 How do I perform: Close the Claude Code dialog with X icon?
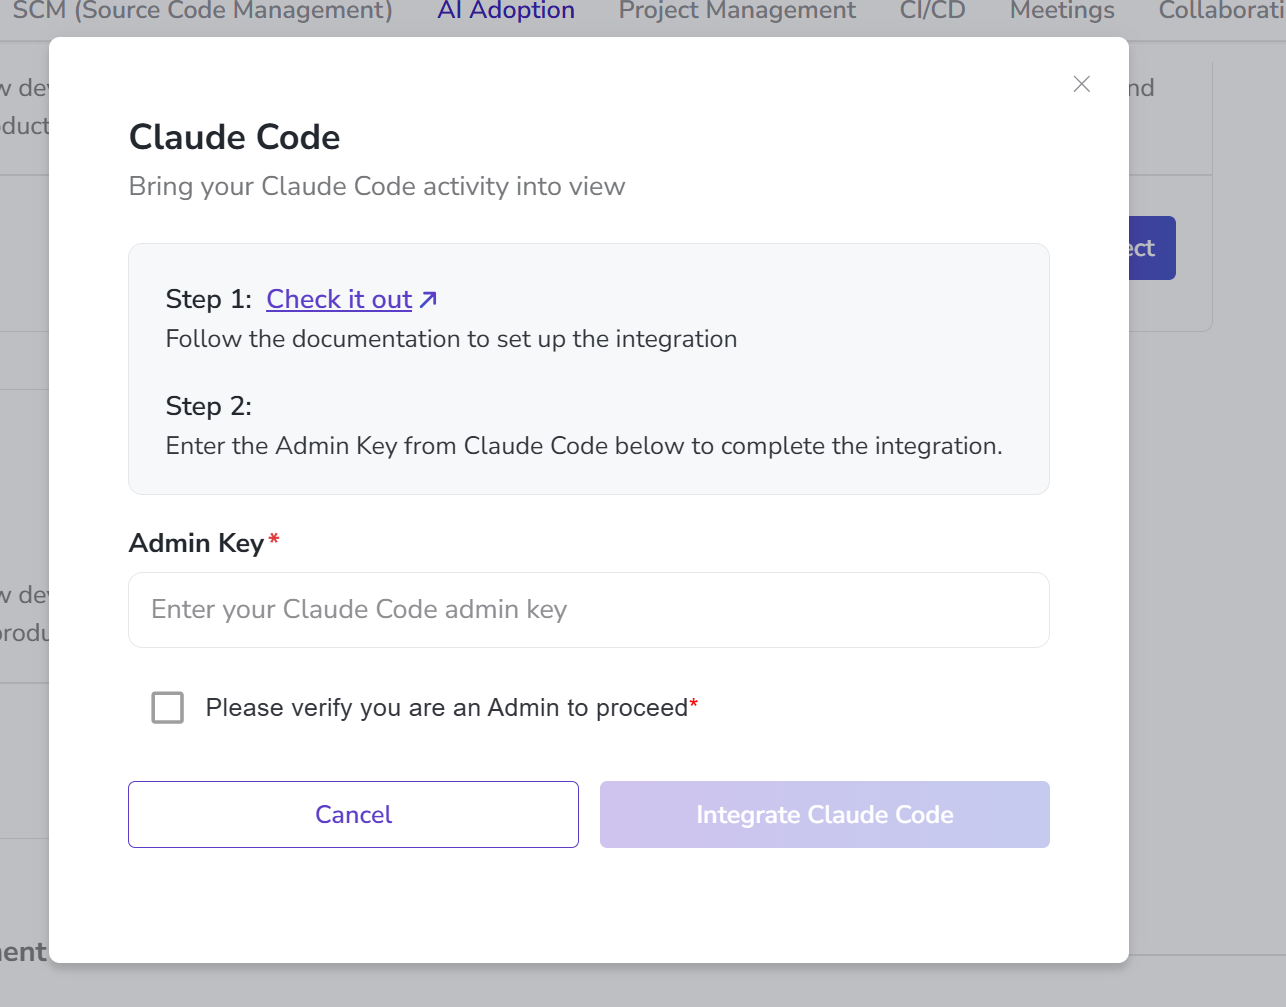[x=1081, y=84]
